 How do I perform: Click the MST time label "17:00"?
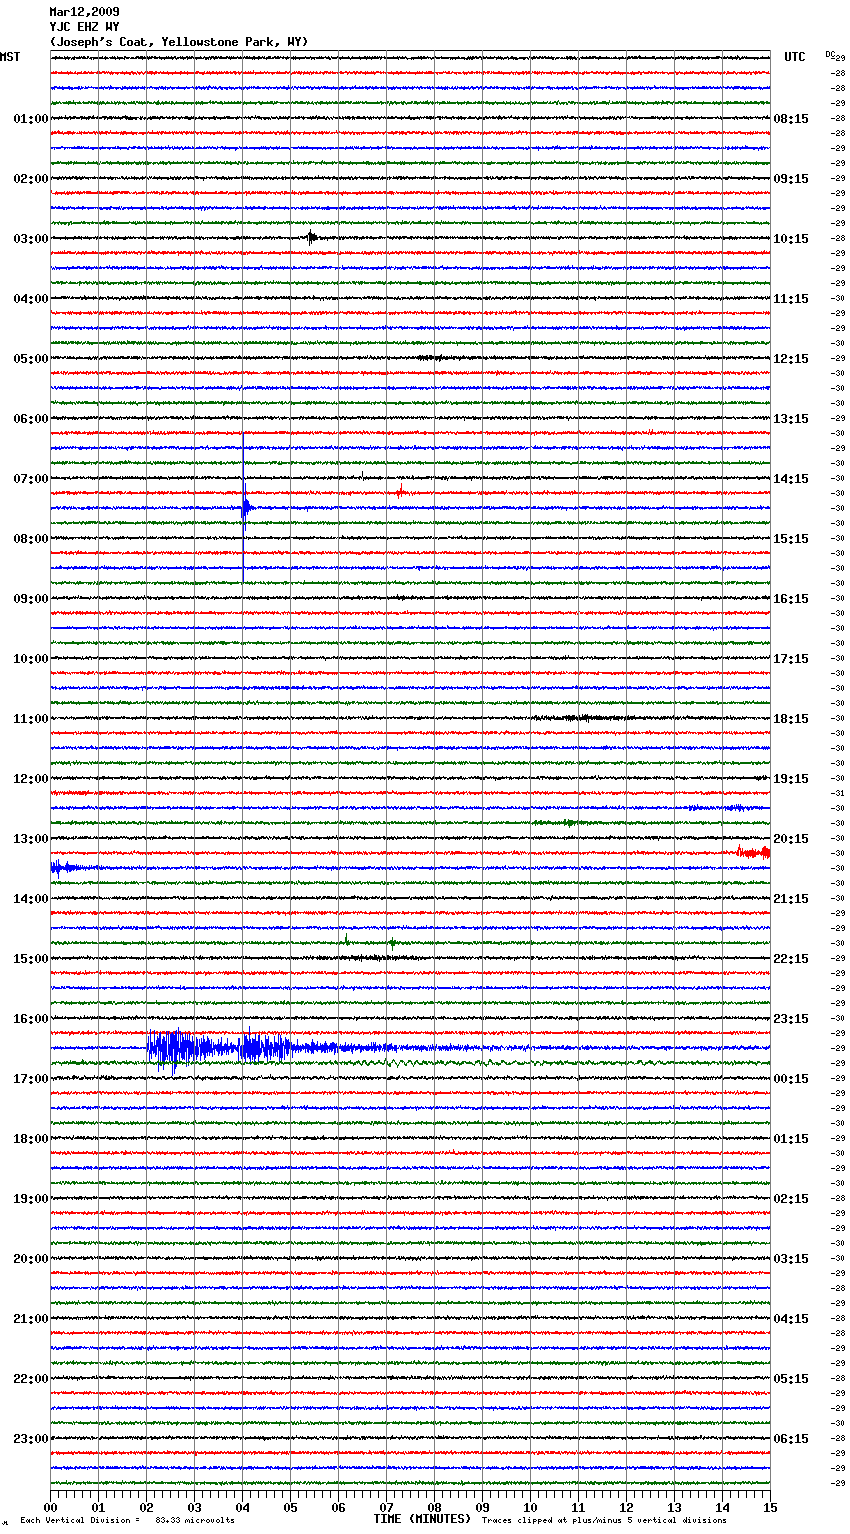tap(31, 1079)
